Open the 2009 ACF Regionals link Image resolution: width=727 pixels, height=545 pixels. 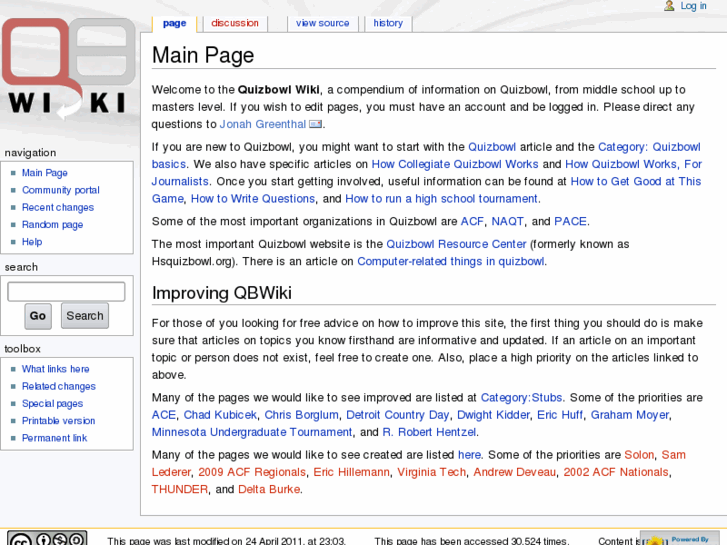point(252,472)
